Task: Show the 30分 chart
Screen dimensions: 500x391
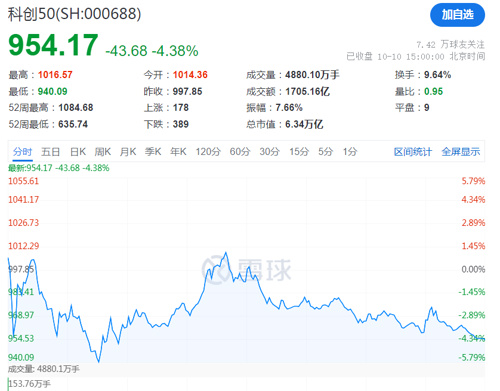Action: coord(269,152)
